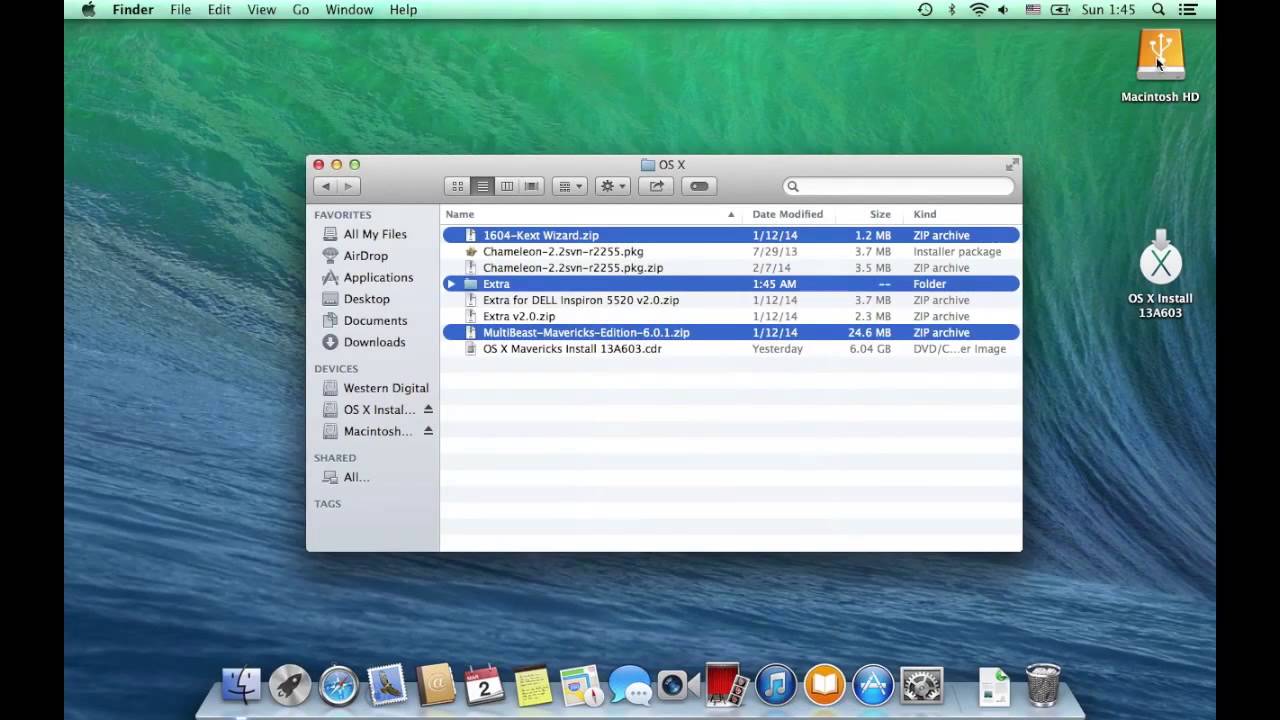The width and height of the screenshot is (1280, 720).
Task: Open Spotlight search in menu bar
Action: click(x=1158, y=10)
